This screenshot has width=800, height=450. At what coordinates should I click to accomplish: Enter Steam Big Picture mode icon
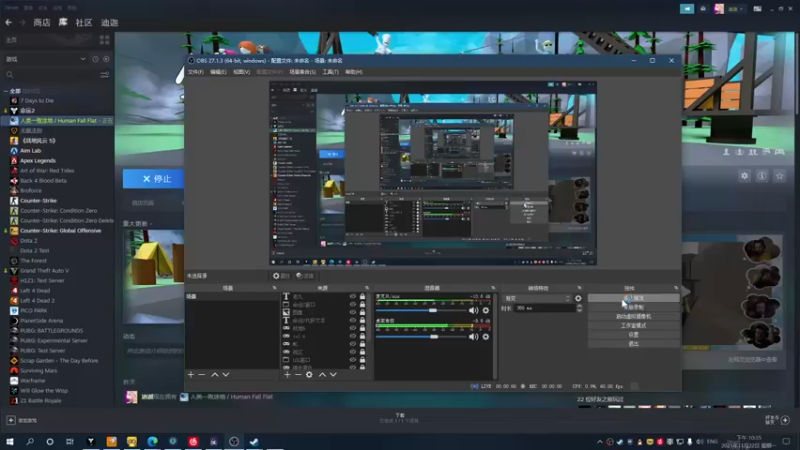pyautogui.click(x=758, y=9)
